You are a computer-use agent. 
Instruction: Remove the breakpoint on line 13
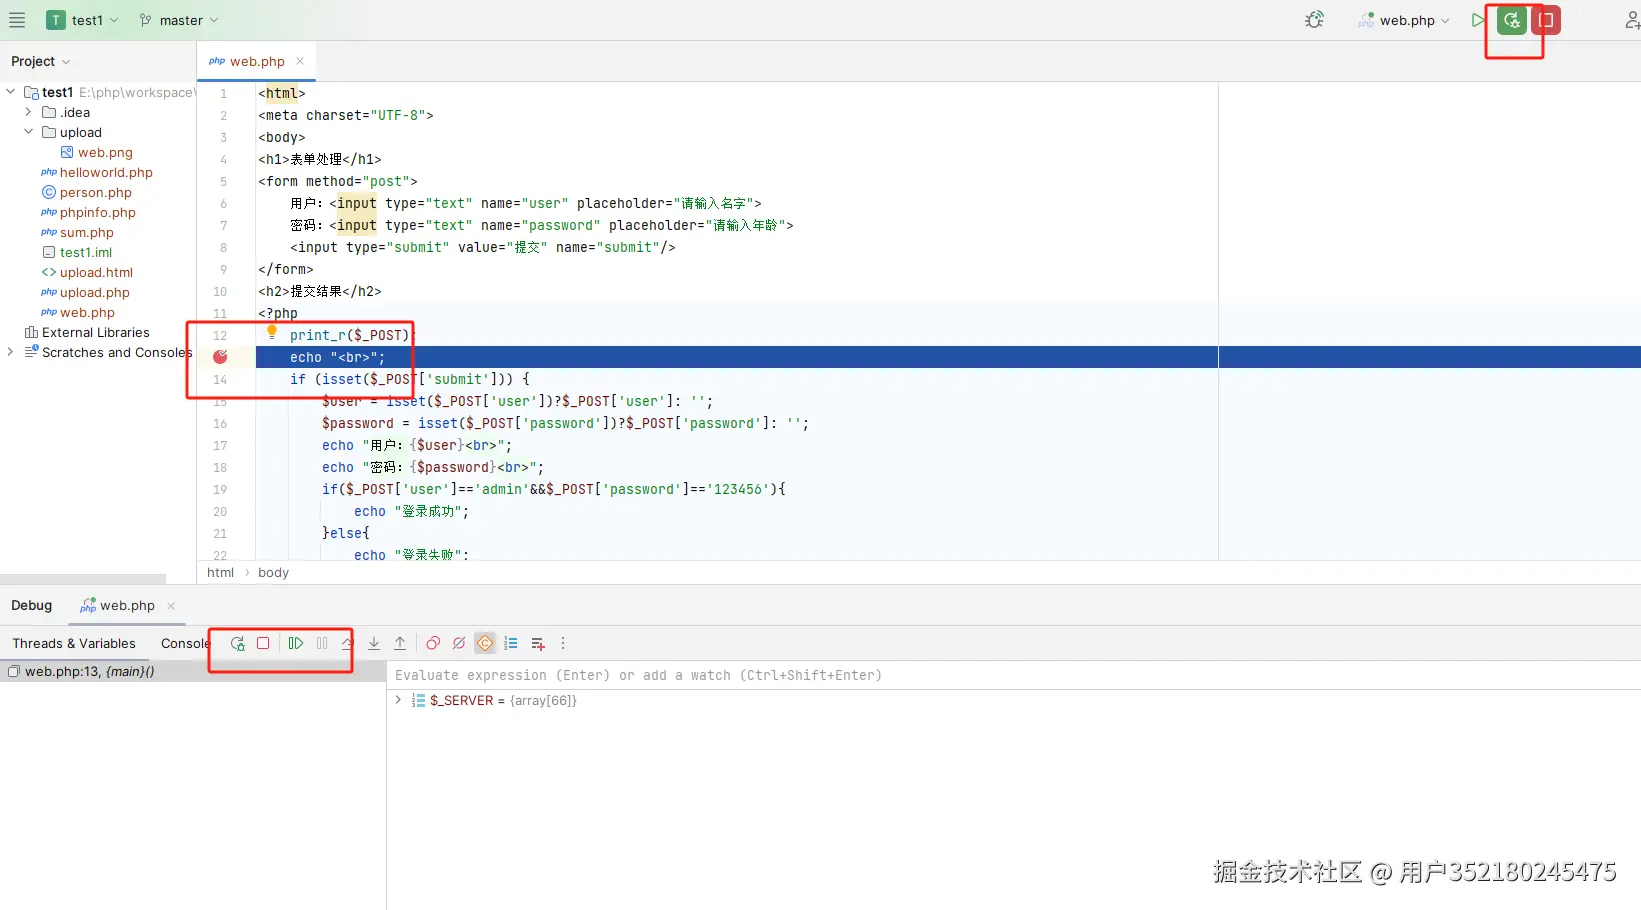coord(220,357)
